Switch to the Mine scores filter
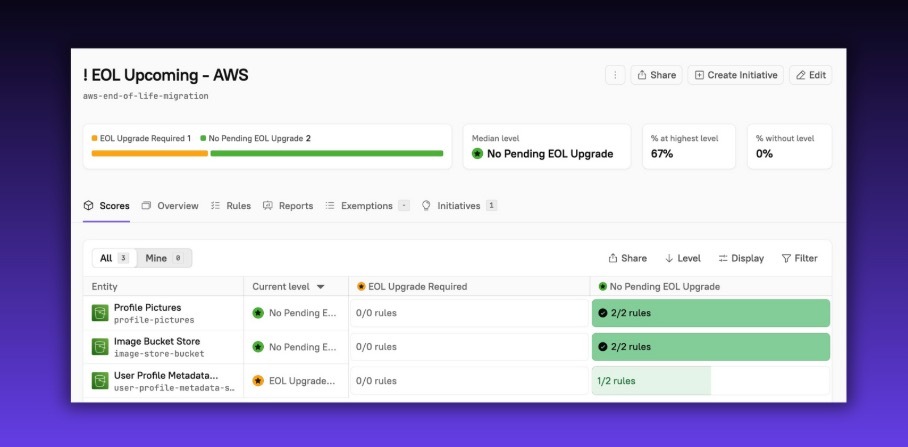The width and height of the screenshot is (908, 447). [x=163, y=258]
